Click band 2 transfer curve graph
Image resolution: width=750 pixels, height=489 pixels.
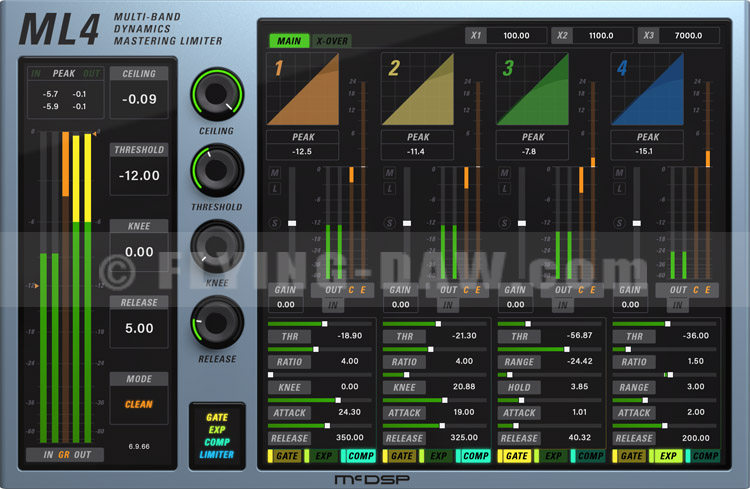pyautogui.click(x=418, y=89)
